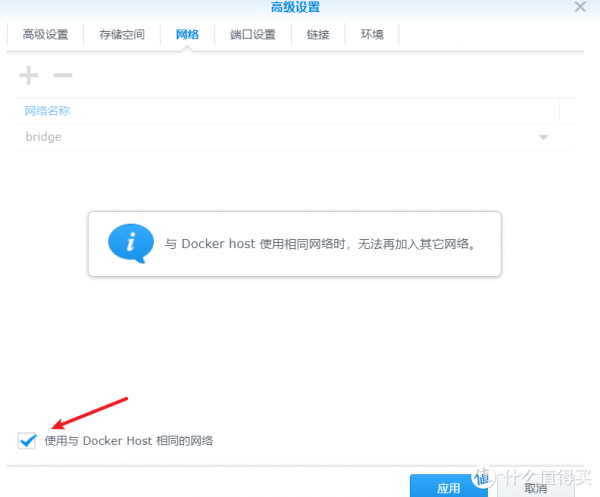Viewport: 600px width, 497px height.
Task: Click the minus icon to remove network
Action: pos(62,75)
